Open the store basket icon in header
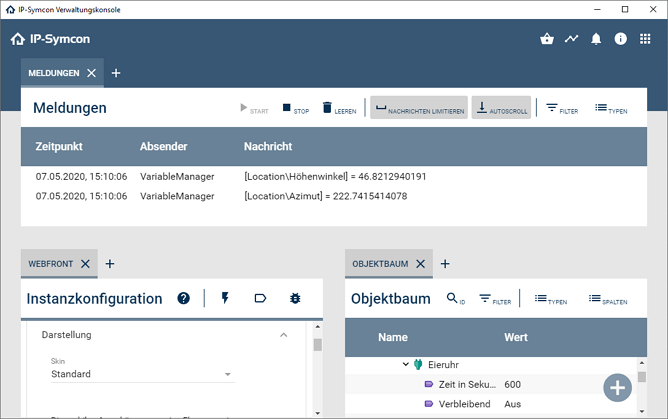The image size is (668, 419). point(546,40)
